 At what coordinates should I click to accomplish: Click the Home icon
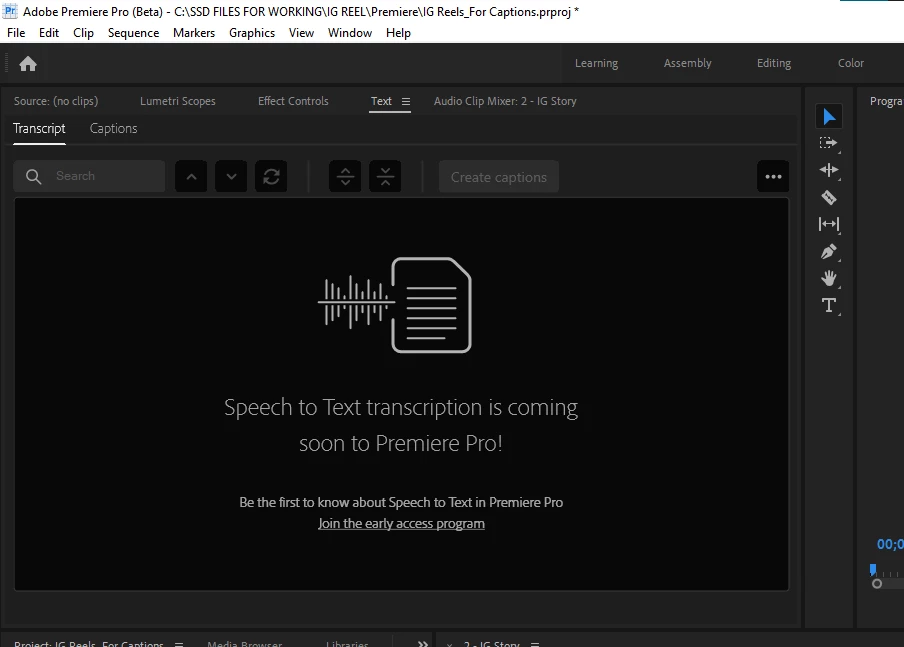click(28, 63)
